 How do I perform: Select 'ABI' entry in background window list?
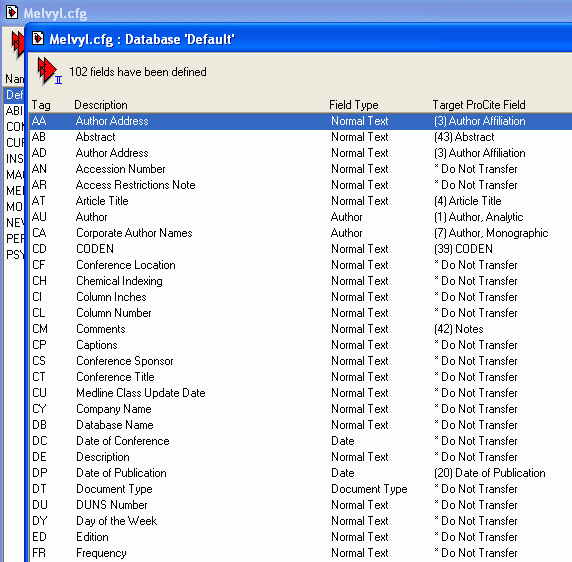[14, 111]
